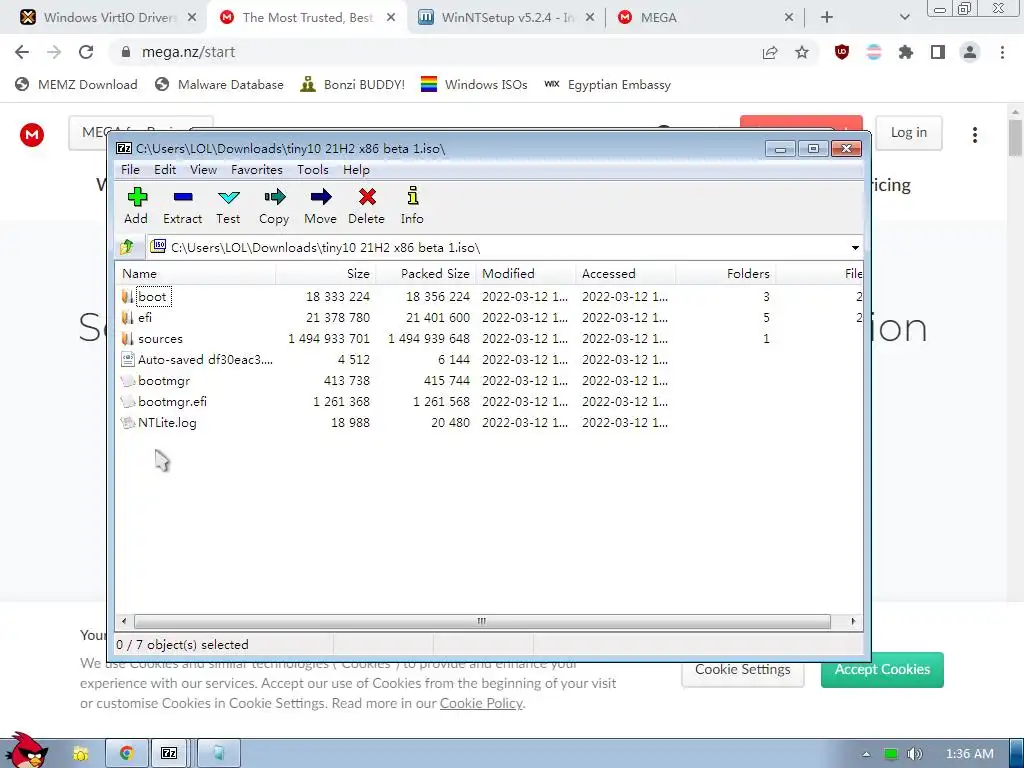Screen dimensions: 1024x768
Task: Select the Copy toolbar icon
Action: 274,197
